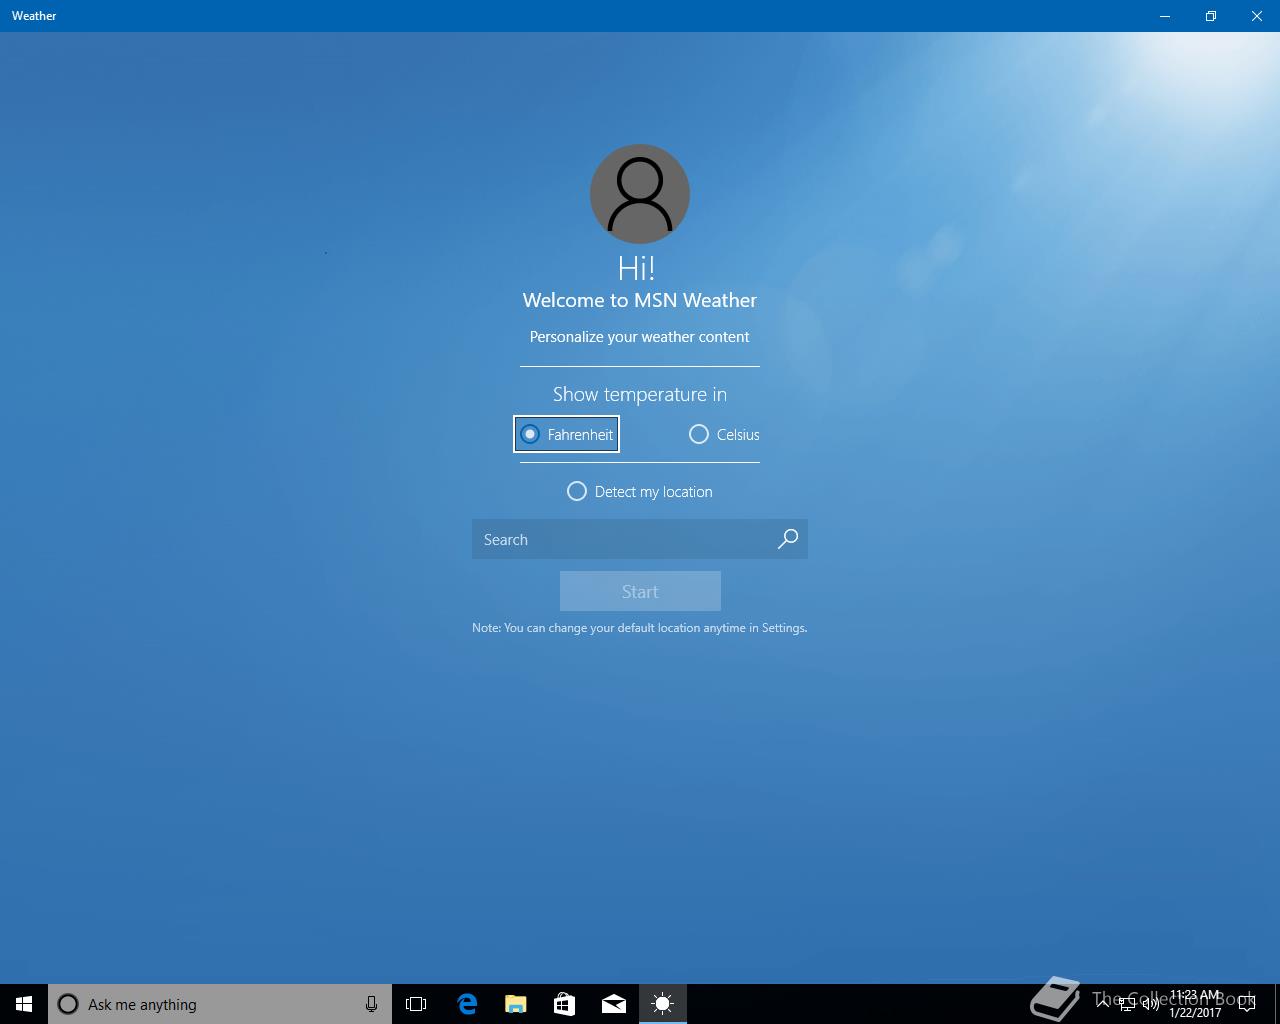Screen dimensions: 1280x1024
Task: Click the 'Weather' title bar text
Action: pos(34,16)
